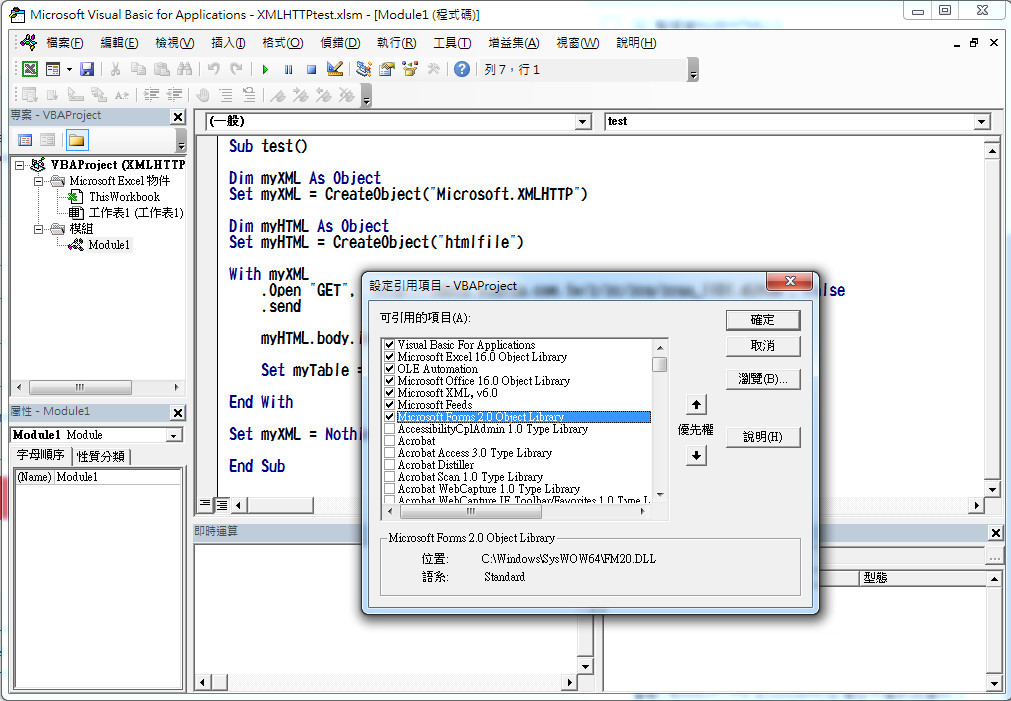Click the Copy toolbar icon

pyautogui.click(x=139, y=69)
